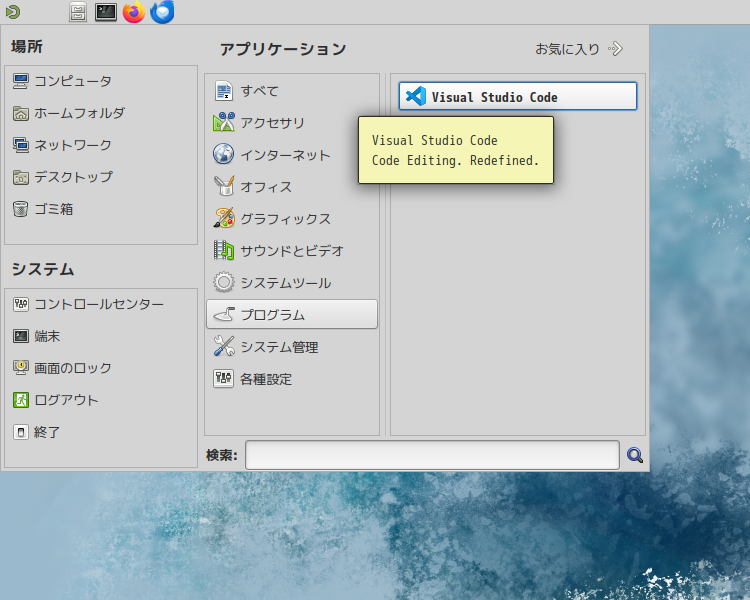Click the magnifier search icon
Image resolution: width=750 pixels, height=600 pixels.
[x=635, y=455]
